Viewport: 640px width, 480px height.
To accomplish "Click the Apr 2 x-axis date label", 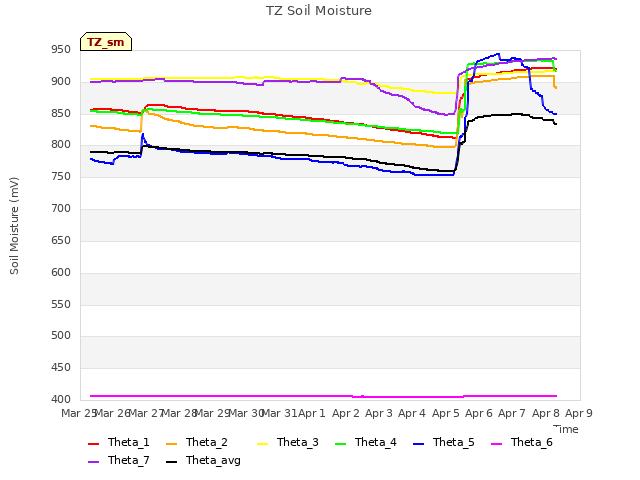I will 346,413.
